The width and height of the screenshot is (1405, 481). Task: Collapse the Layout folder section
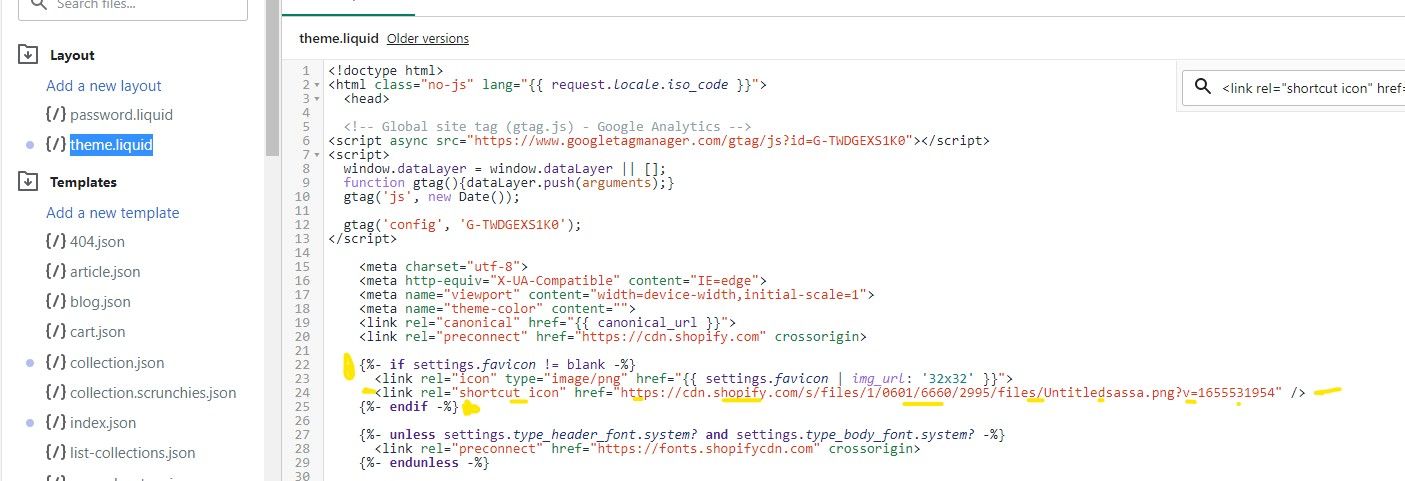click(x=28, y=54)
